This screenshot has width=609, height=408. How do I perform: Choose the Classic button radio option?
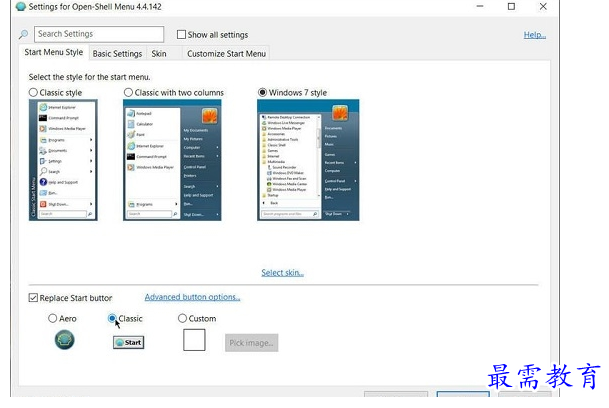coord(112,318)
